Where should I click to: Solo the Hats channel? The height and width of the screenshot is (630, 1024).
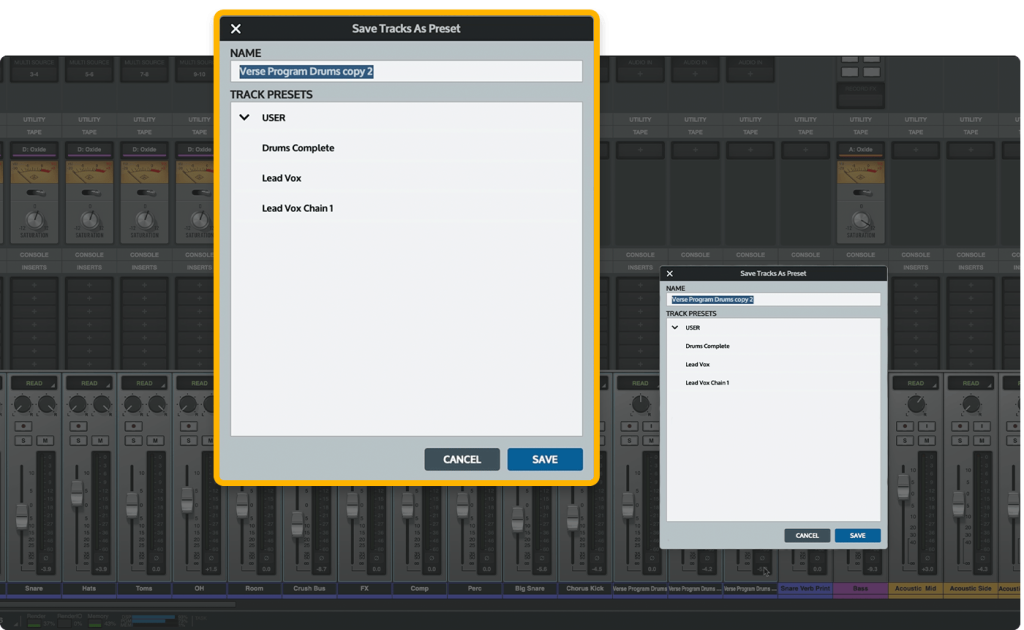tap(77, 440)
